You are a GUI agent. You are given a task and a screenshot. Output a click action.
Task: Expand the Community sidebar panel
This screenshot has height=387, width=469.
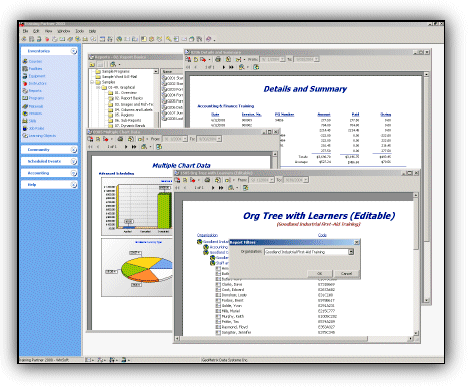coord(74,150)
